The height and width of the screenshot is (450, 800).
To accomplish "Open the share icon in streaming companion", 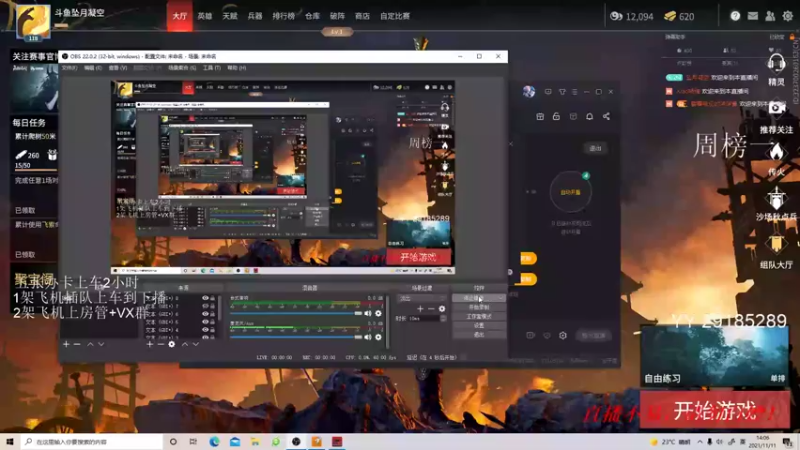I will click(606, 116).
